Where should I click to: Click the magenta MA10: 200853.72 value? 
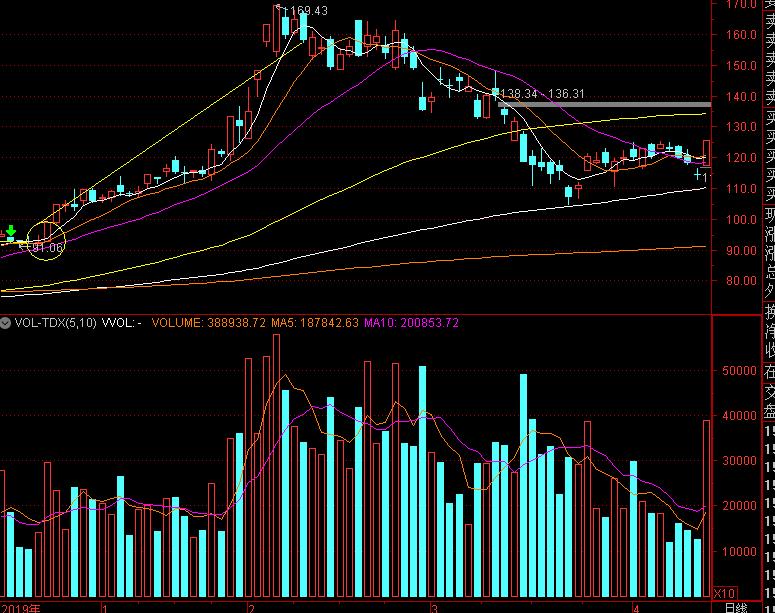click(411, 323)
